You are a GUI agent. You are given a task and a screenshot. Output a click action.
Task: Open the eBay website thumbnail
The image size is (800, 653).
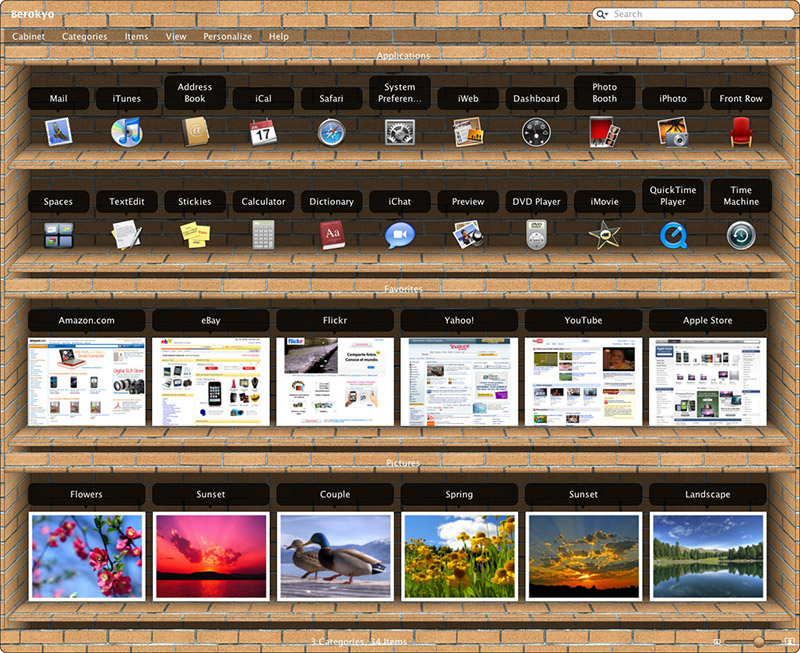pyautogui.click(x=211, y=382)
